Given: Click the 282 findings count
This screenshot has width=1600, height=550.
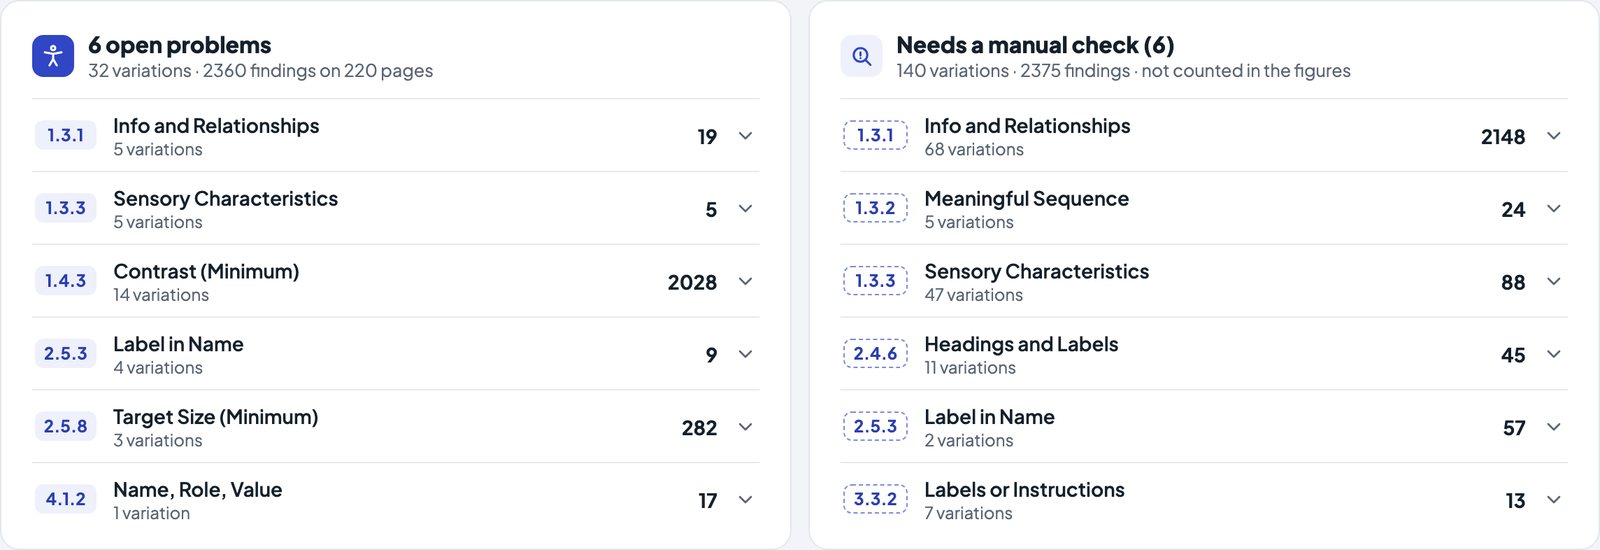Looking at the screenshot, I should pos(699,428).
